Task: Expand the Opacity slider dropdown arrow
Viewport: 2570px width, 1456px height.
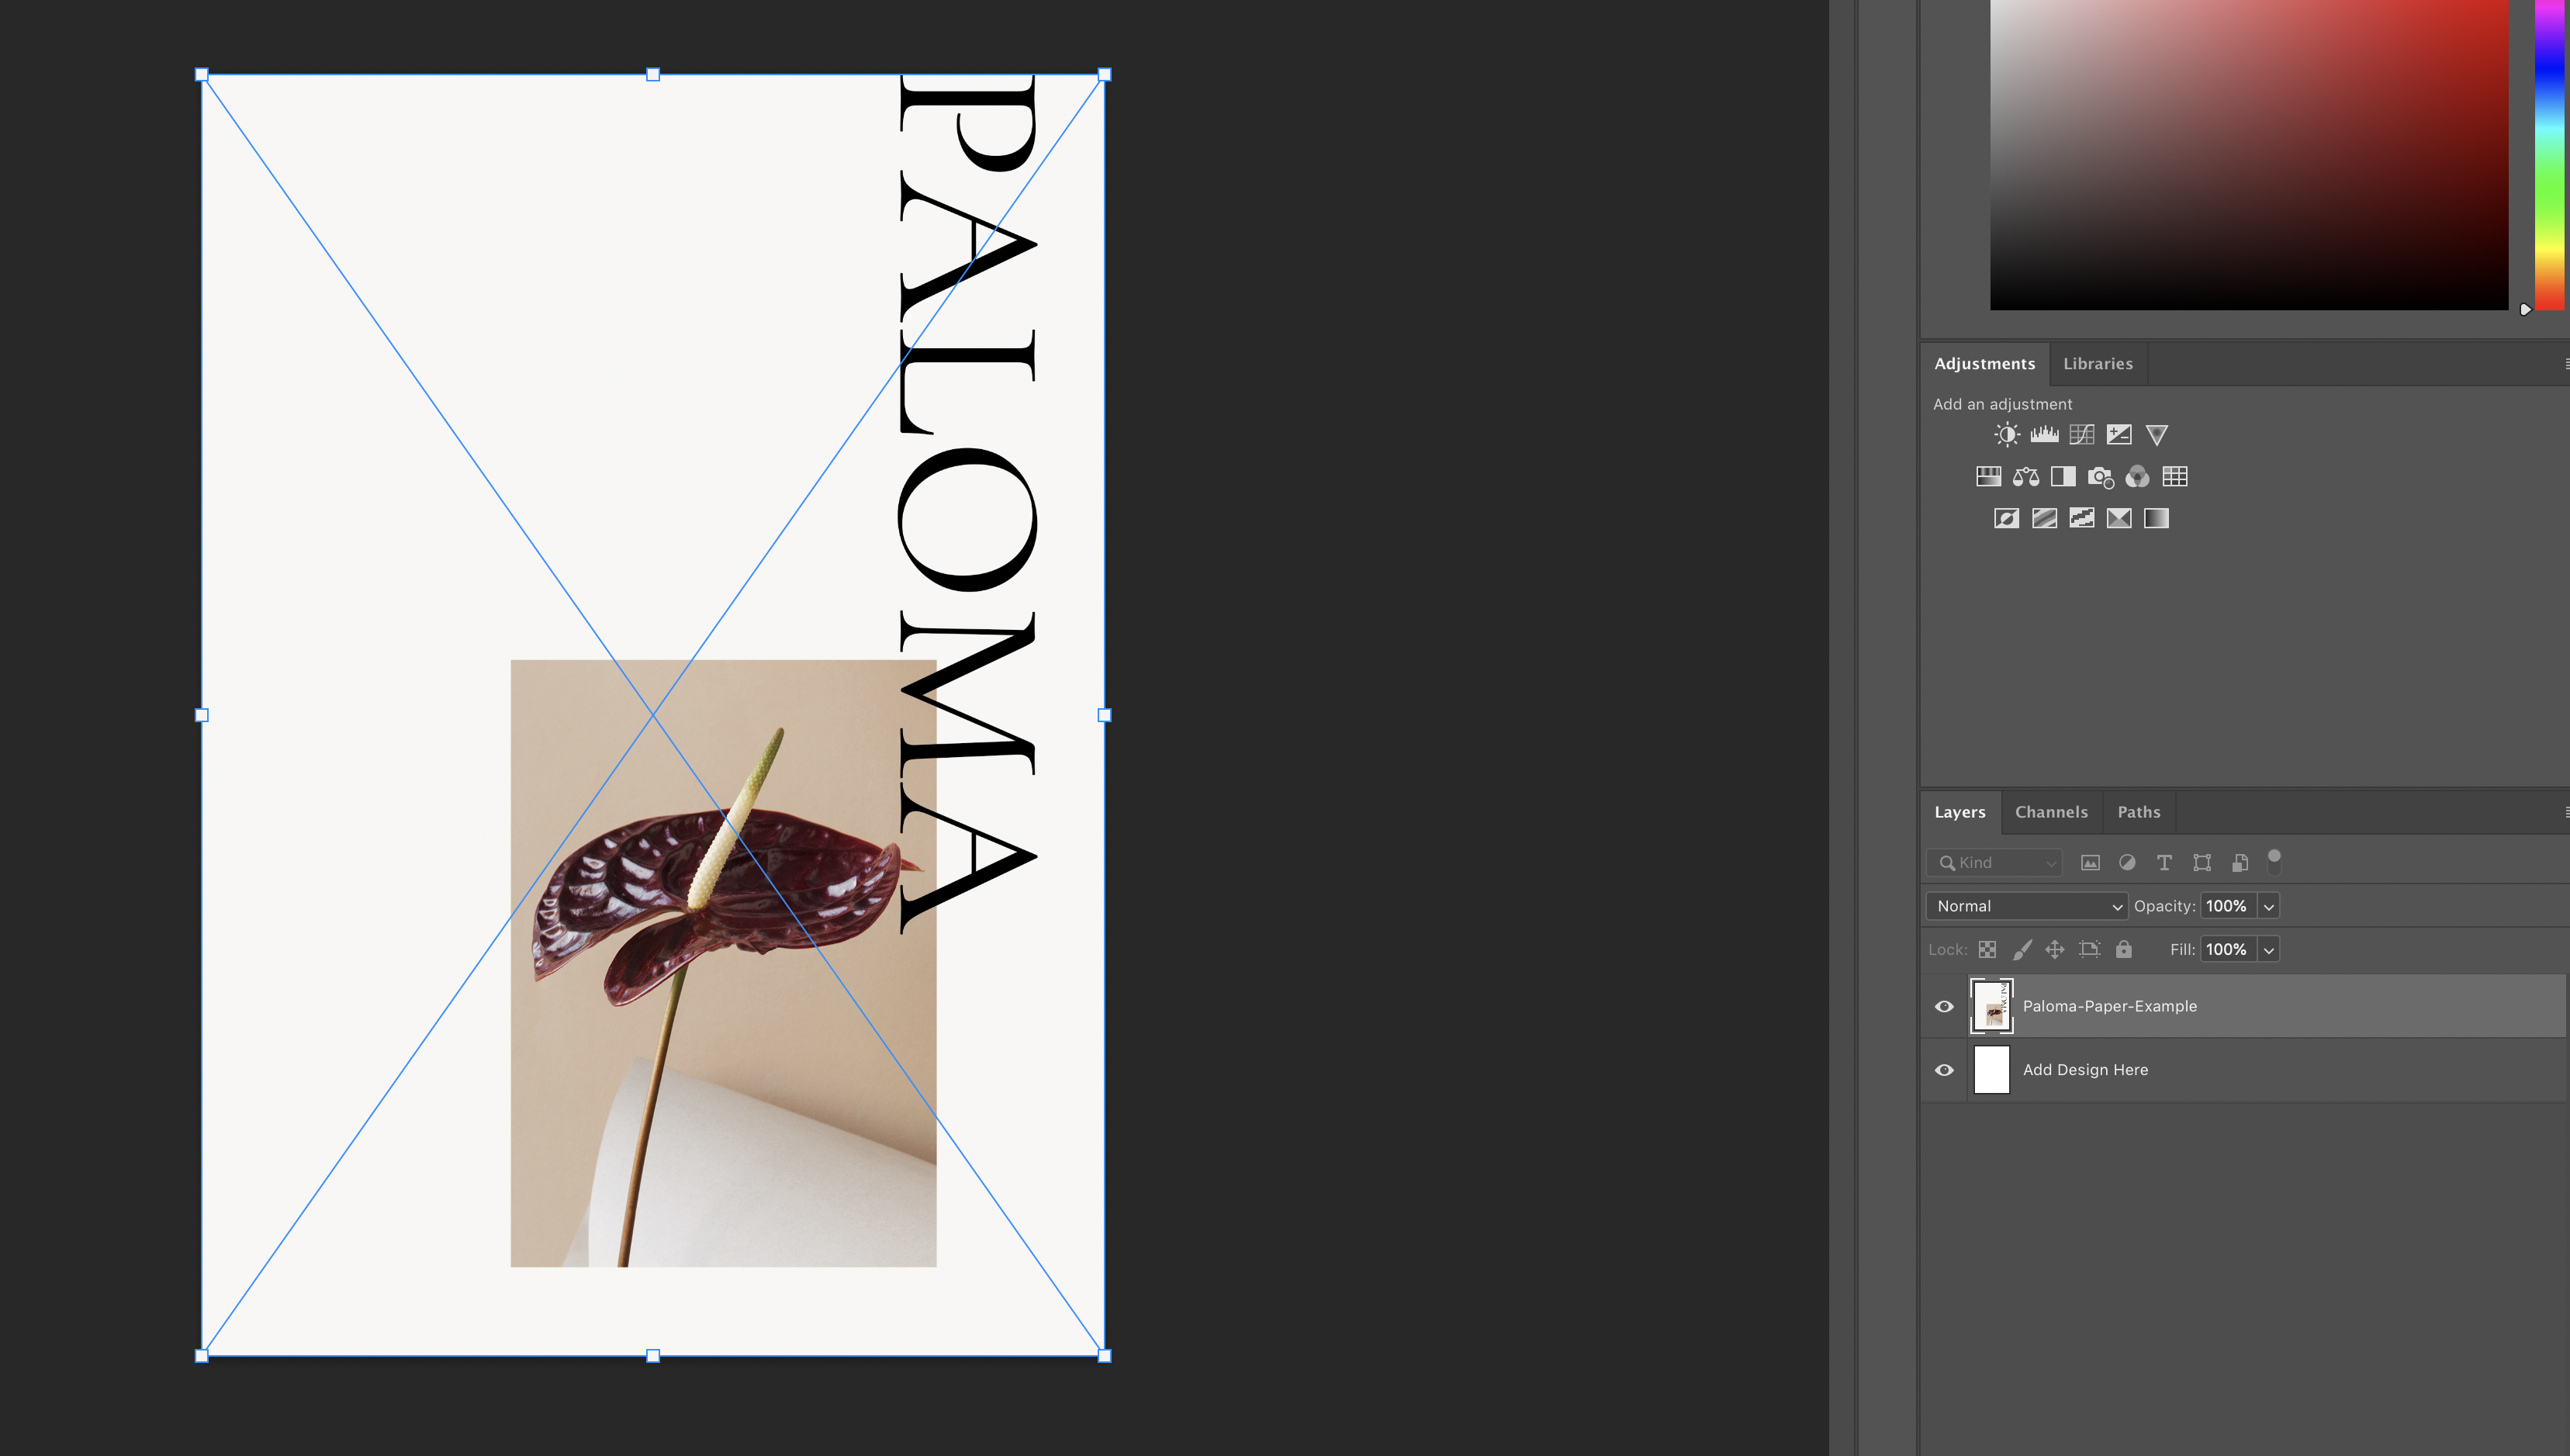Action: pyautogui.click(x=2269, y=906)
